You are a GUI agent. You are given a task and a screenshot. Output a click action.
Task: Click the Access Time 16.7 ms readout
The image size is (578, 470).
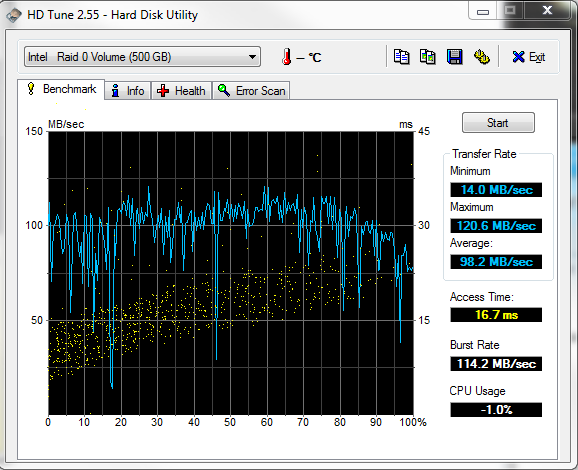pos(496,315)
